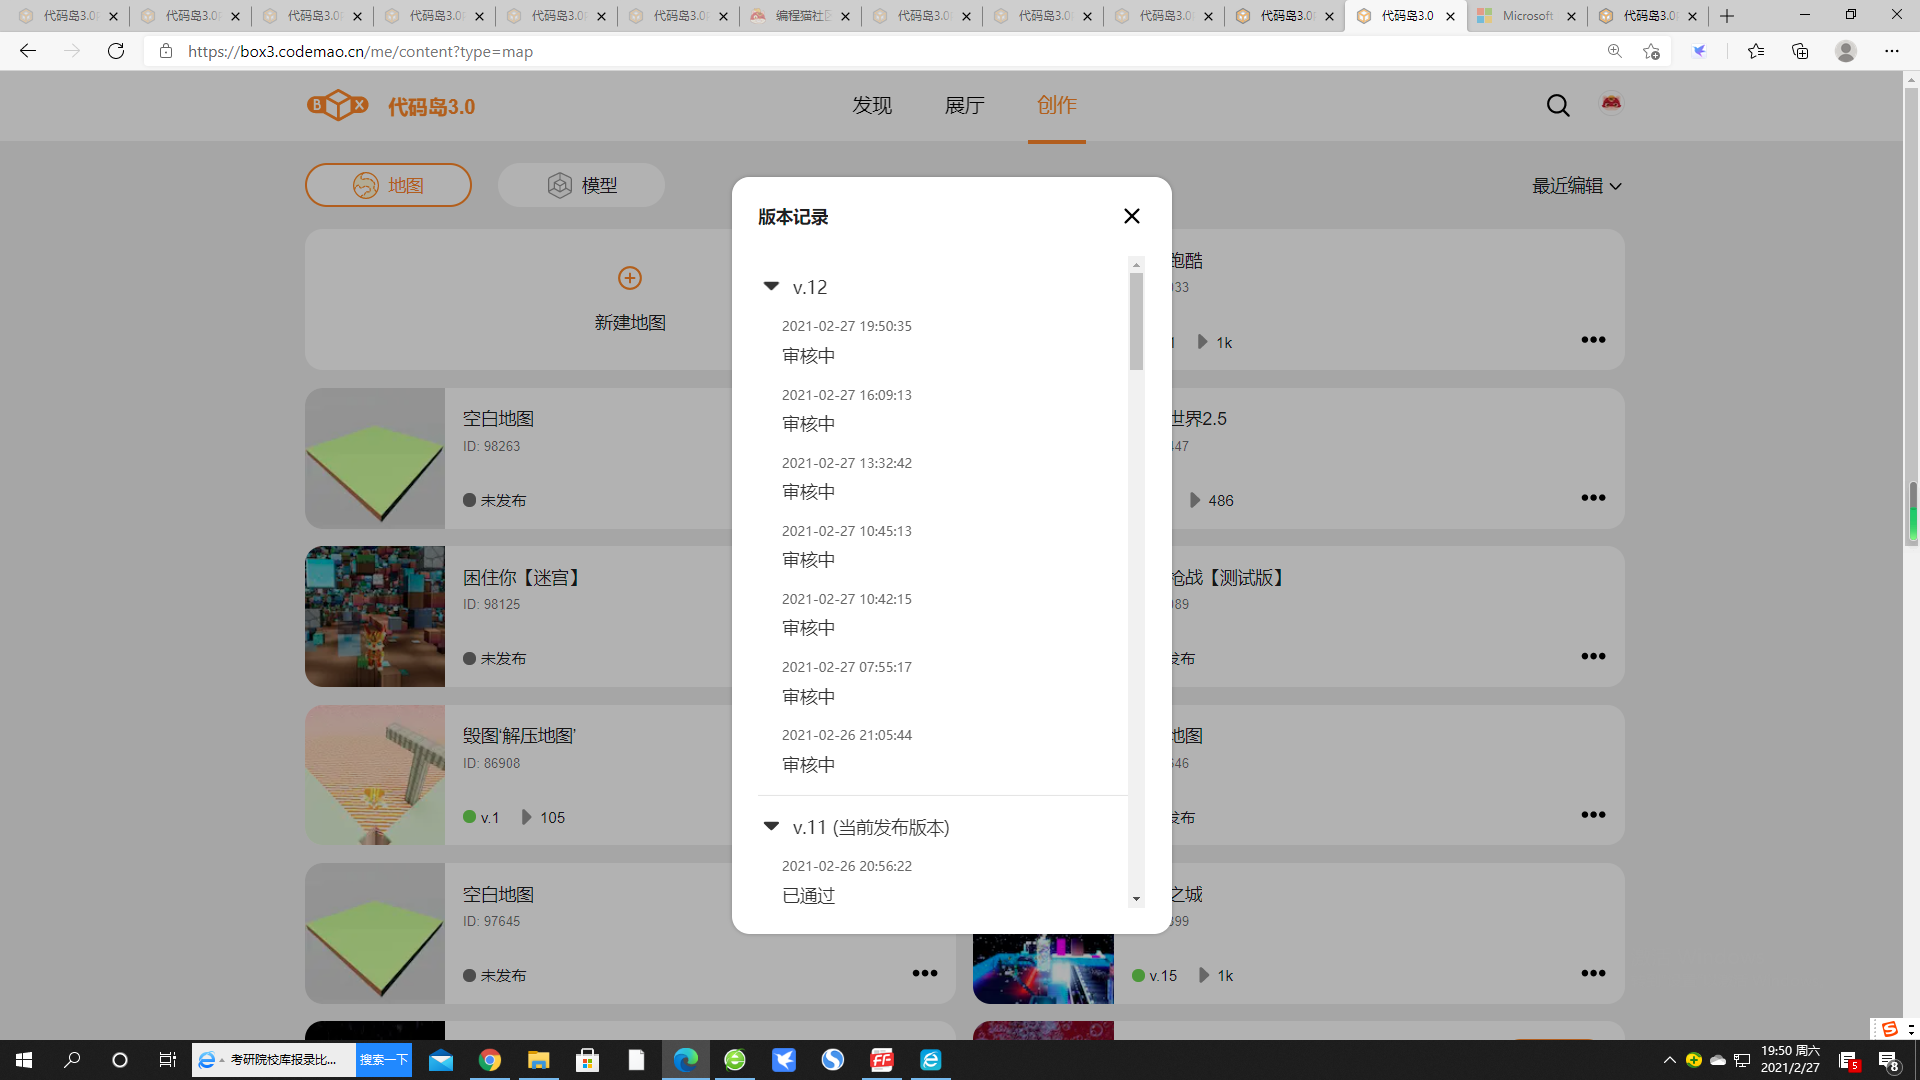Open Windows taskbar search
Image resolution: width=1920 pixels, height=1080 pixels.
(x=72, y=1060)
